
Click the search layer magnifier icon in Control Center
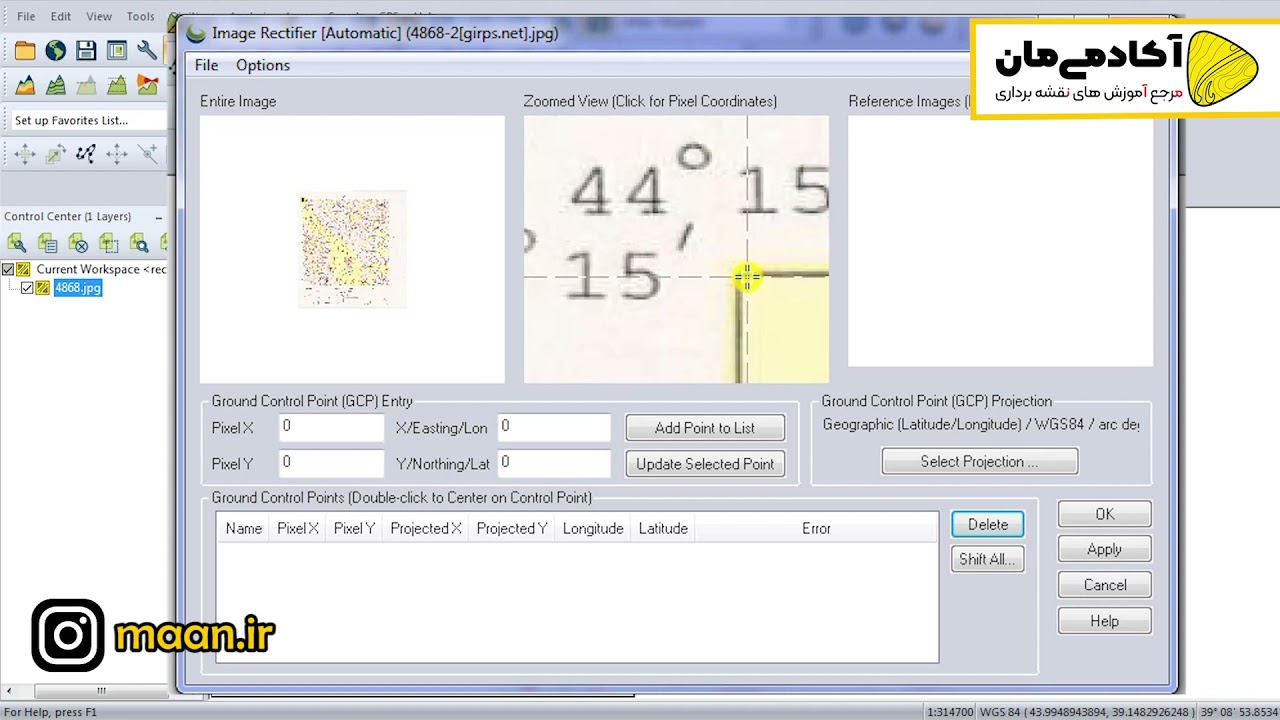coord(139,242)
